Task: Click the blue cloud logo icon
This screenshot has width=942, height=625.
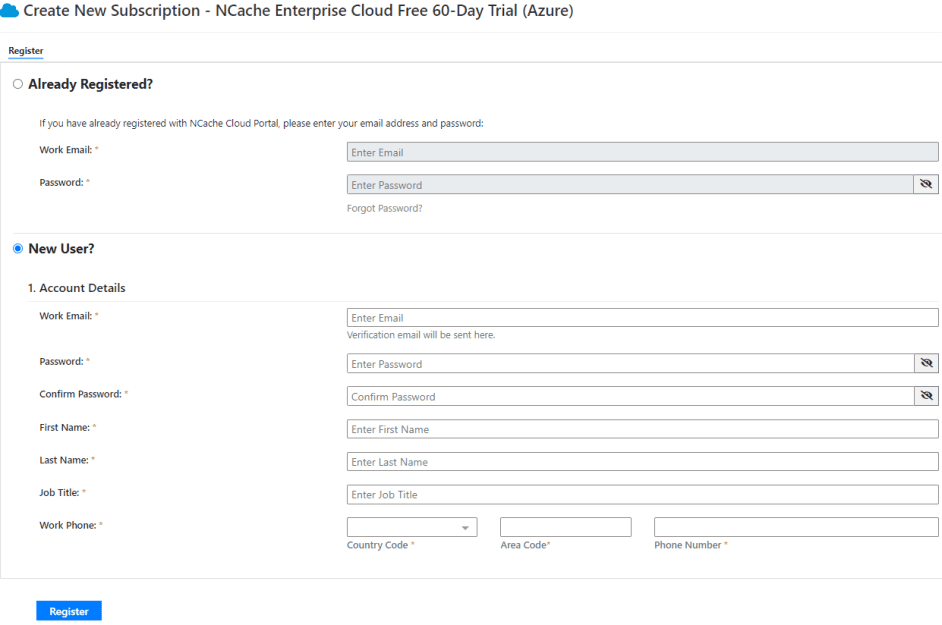Action: pos(9,11)
